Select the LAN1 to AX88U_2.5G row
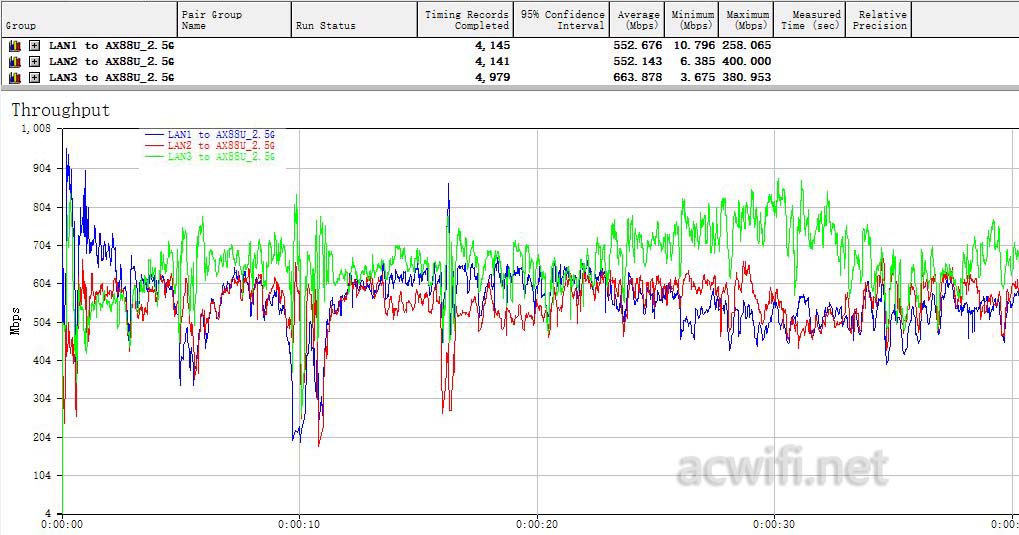This screenshot has width=1019, height=535. coord(111,46)
